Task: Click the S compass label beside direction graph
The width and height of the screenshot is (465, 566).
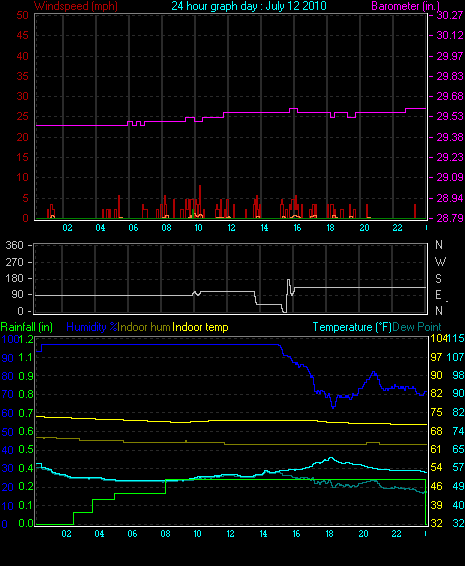Action: click(439, 278)
